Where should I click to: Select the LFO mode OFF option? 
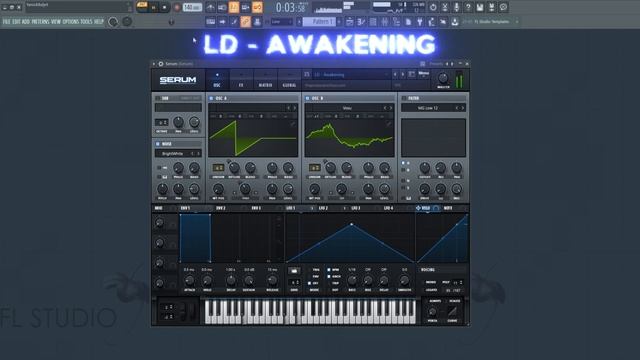(310, 283)
